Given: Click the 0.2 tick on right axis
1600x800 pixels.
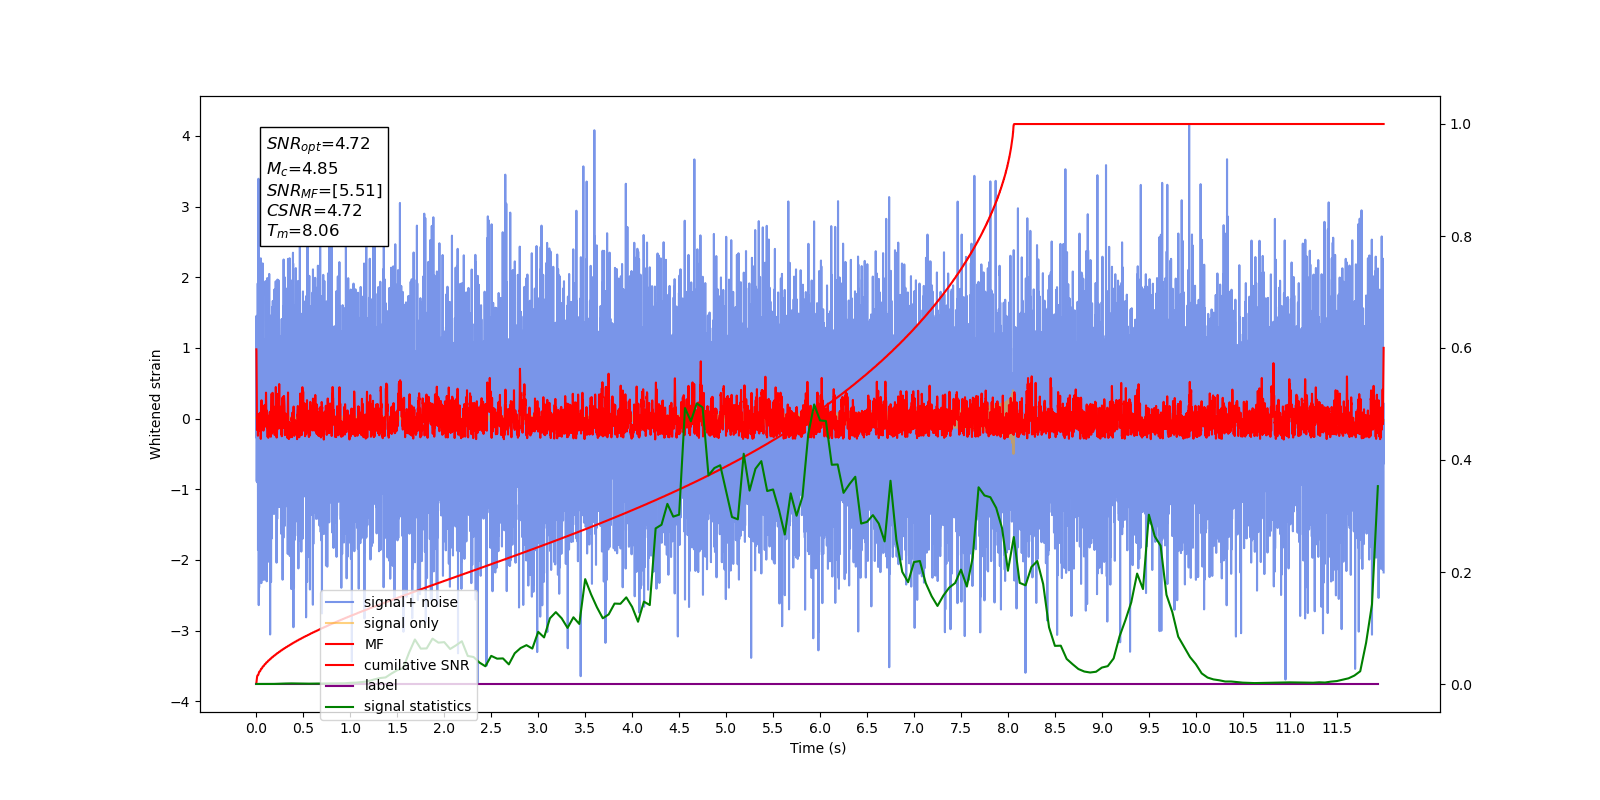Looking at the screenshot, I should pyautogui.click(x=1461, y=573).
